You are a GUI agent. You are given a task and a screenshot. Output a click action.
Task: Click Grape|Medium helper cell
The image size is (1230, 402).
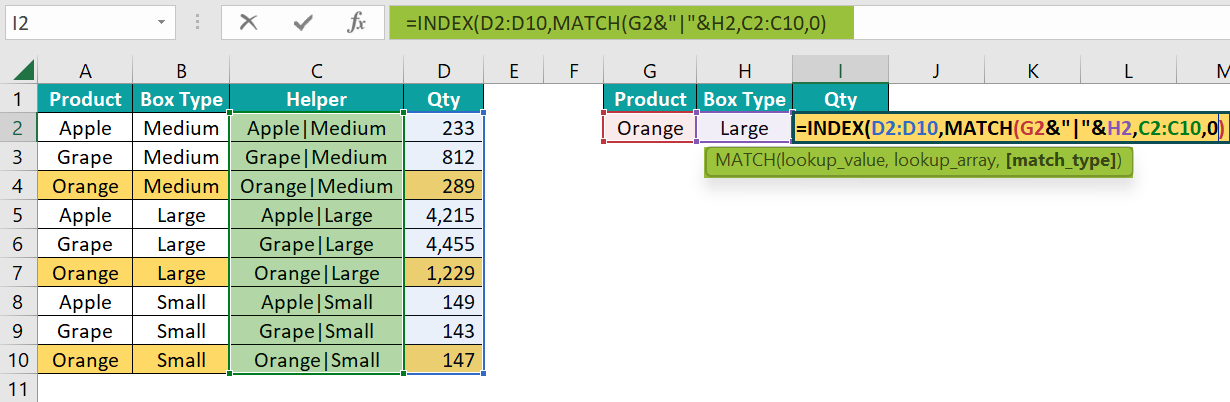click(317, 157)
